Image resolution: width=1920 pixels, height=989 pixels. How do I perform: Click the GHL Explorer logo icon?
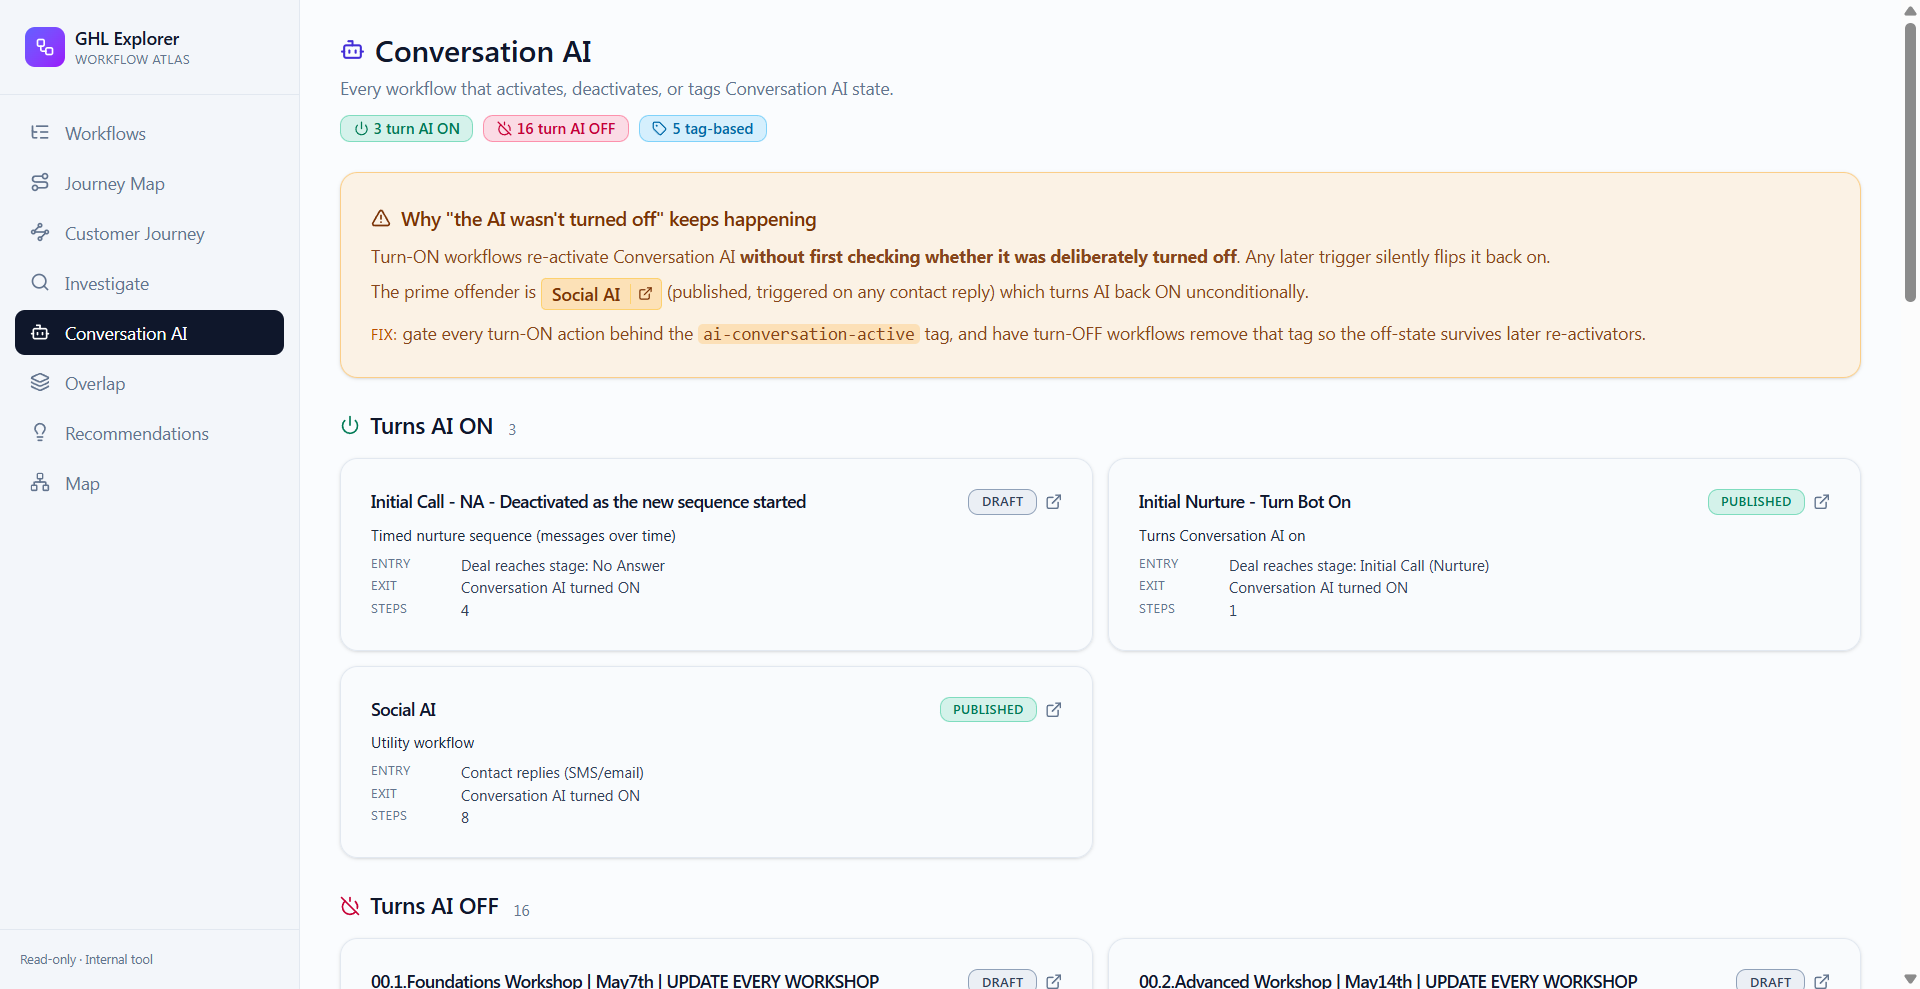45,47
